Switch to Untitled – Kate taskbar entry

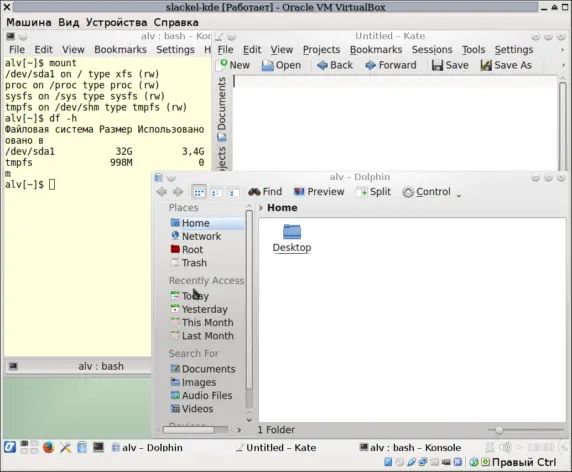pyautogui.click(x=276, y=448)
